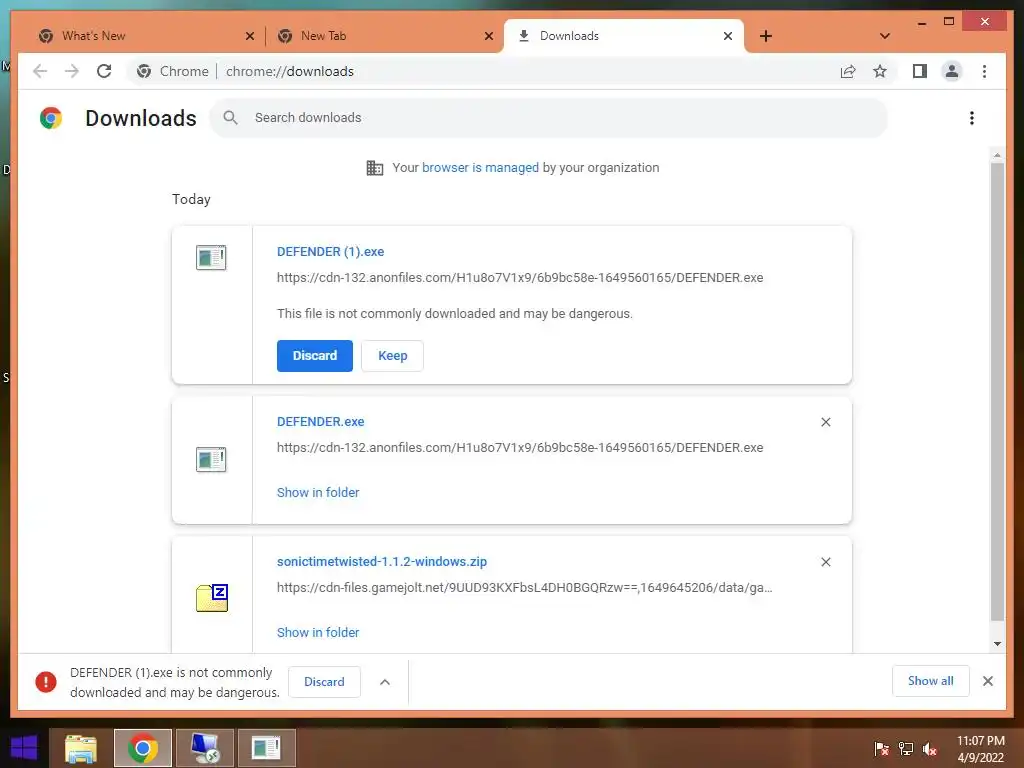1024x768 pixels.
Task: Open the DEFENDER.exe file name link
Action: click(x=321, y=422)
